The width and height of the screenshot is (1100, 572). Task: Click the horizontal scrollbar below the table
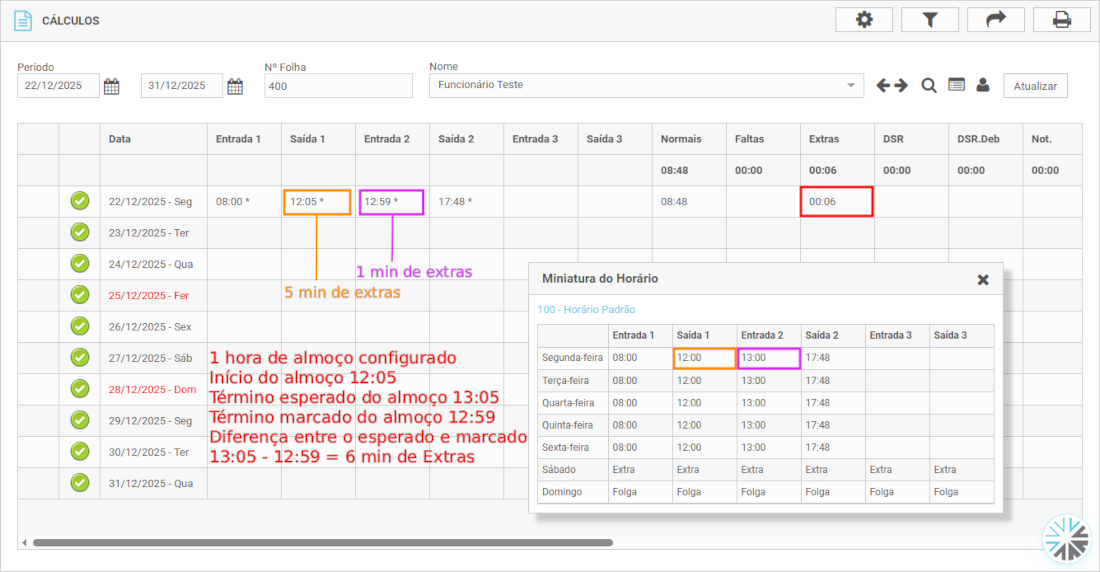[x=322, y=543]
